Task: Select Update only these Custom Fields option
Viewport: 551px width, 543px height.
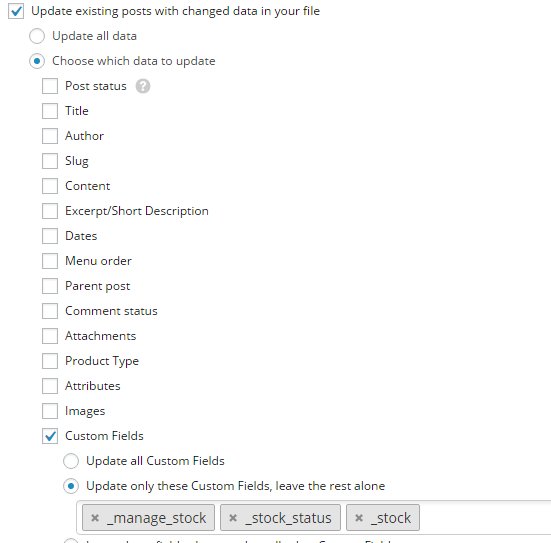Action: 71,486
